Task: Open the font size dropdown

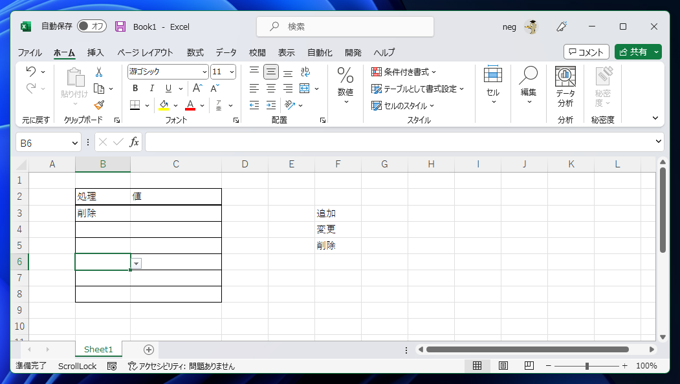Action: click(232, 72)
